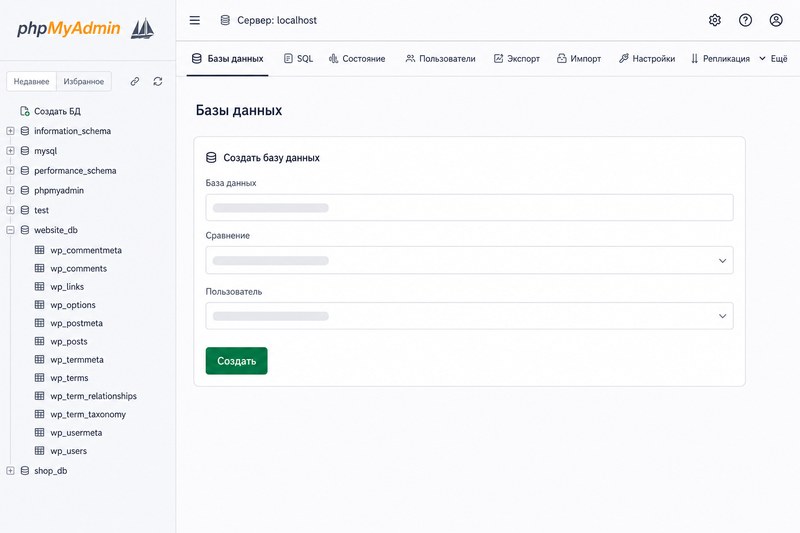Click the Создать БД new database icon
The height and width of the screenshot is (533, 800).
pos(24,111)
